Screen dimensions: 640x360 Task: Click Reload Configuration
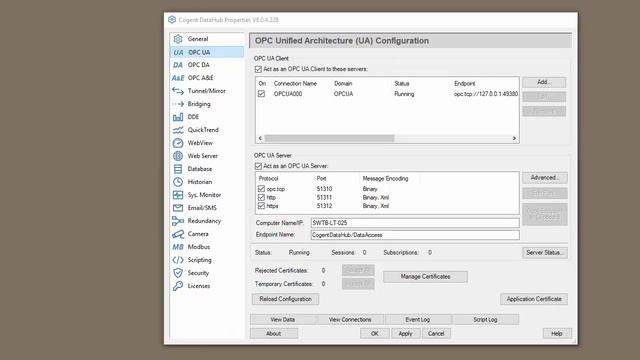click(x=285, y=299)
